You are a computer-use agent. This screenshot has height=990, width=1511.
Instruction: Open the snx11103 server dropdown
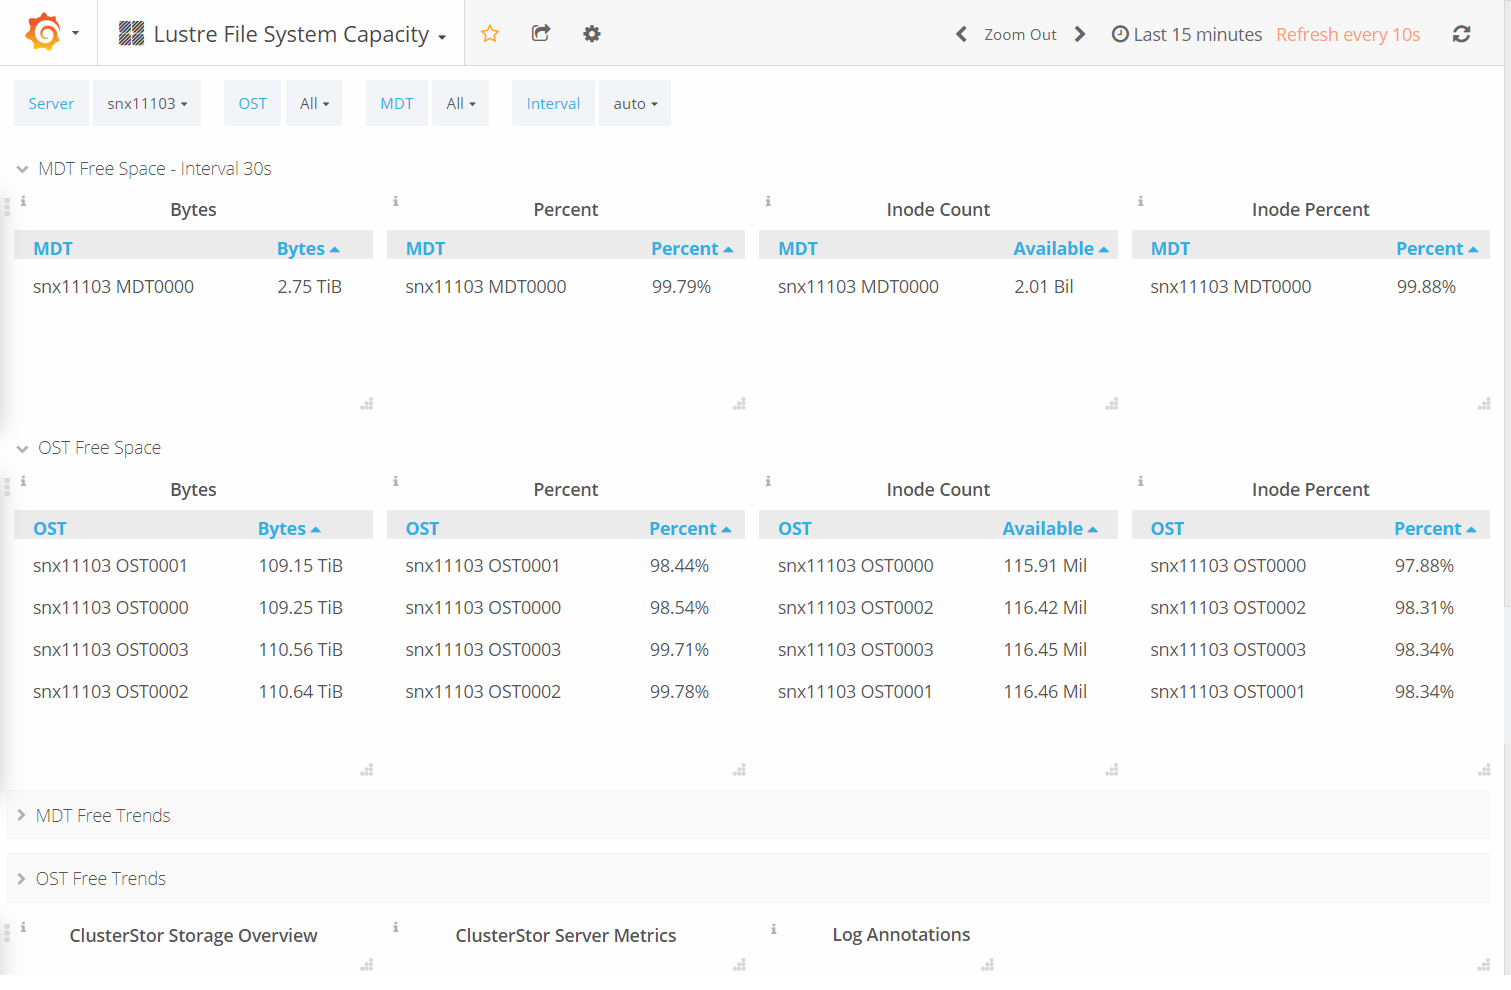[x=147, y=102]
